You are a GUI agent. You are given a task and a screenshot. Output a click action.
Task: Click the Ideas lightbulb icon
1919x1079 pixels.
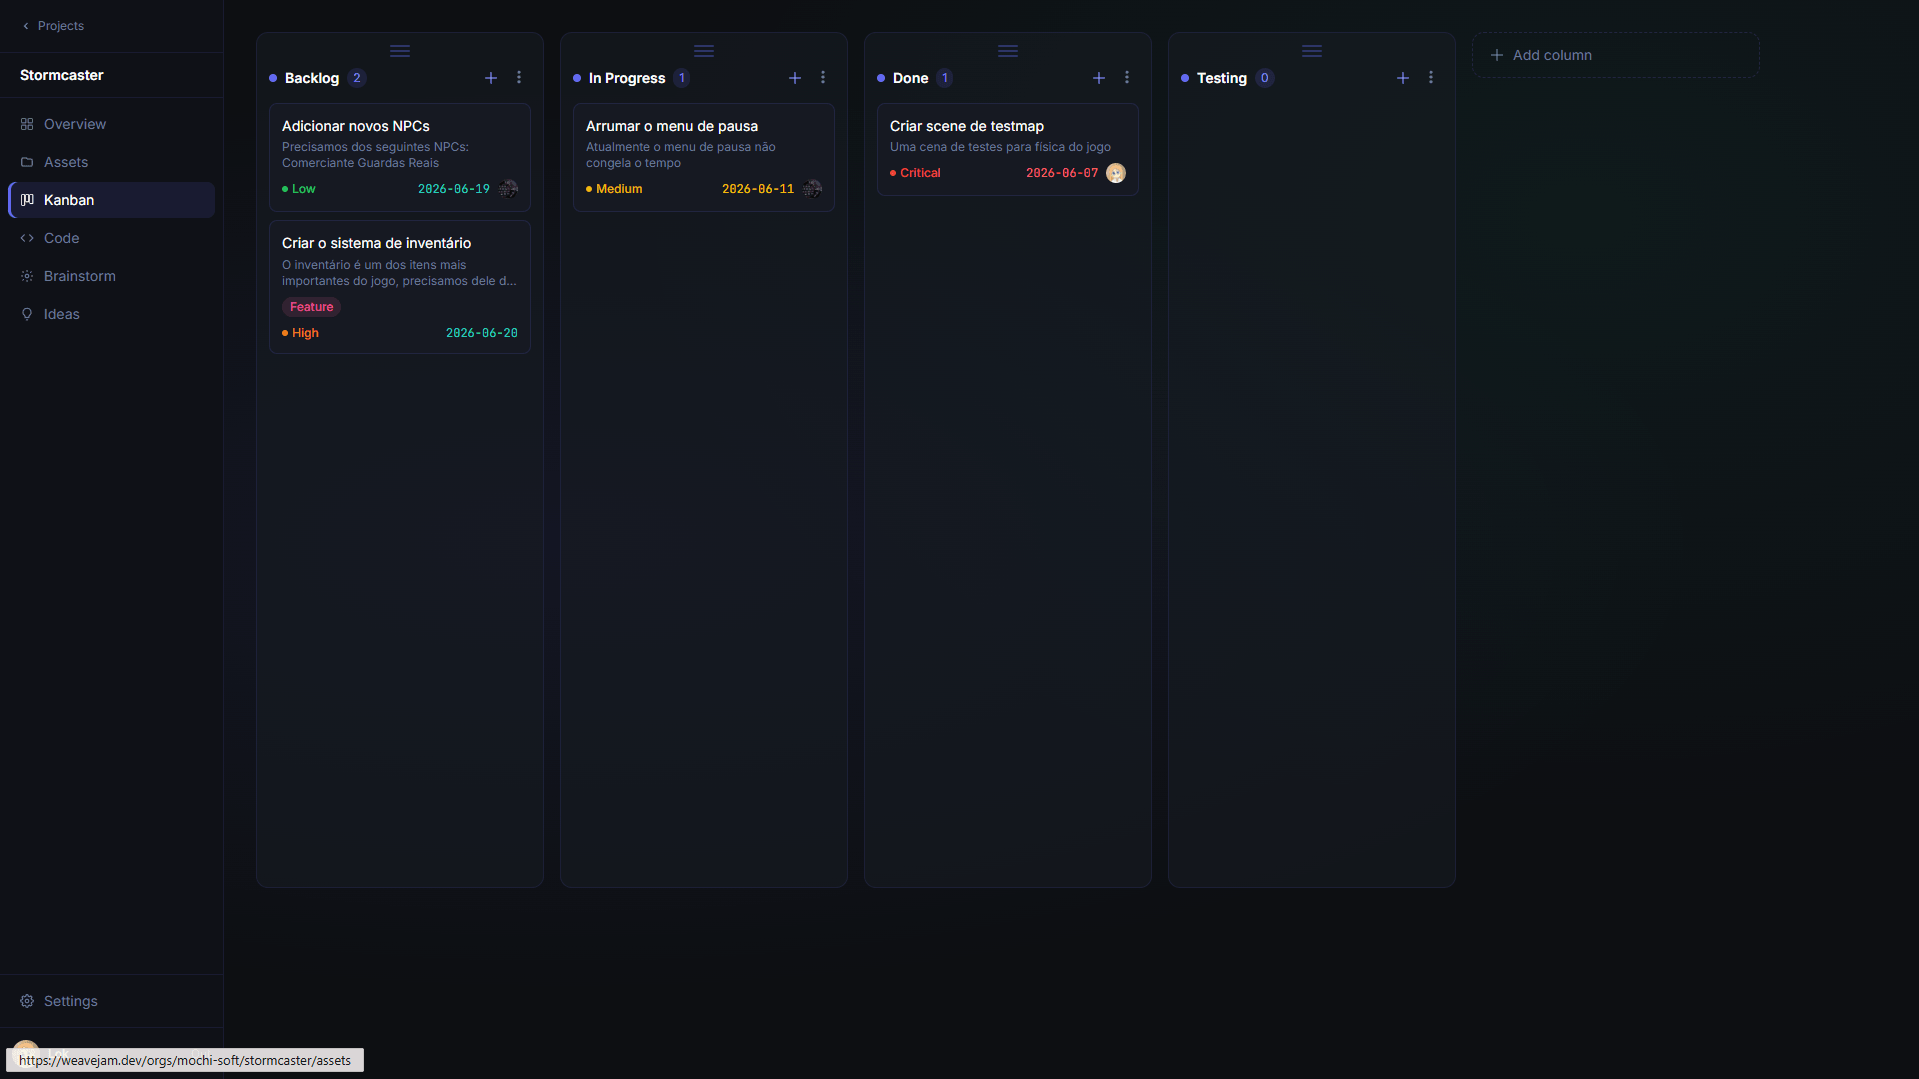click(27, 314)
